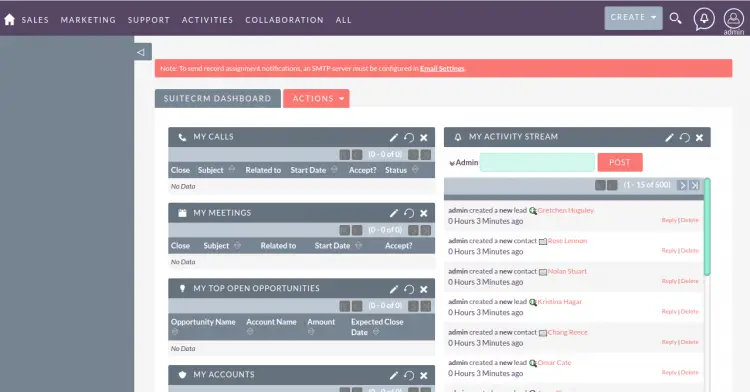Go to the home icon in navbar
Viewport: 750px width, 392px height.
tap(9, 19)
